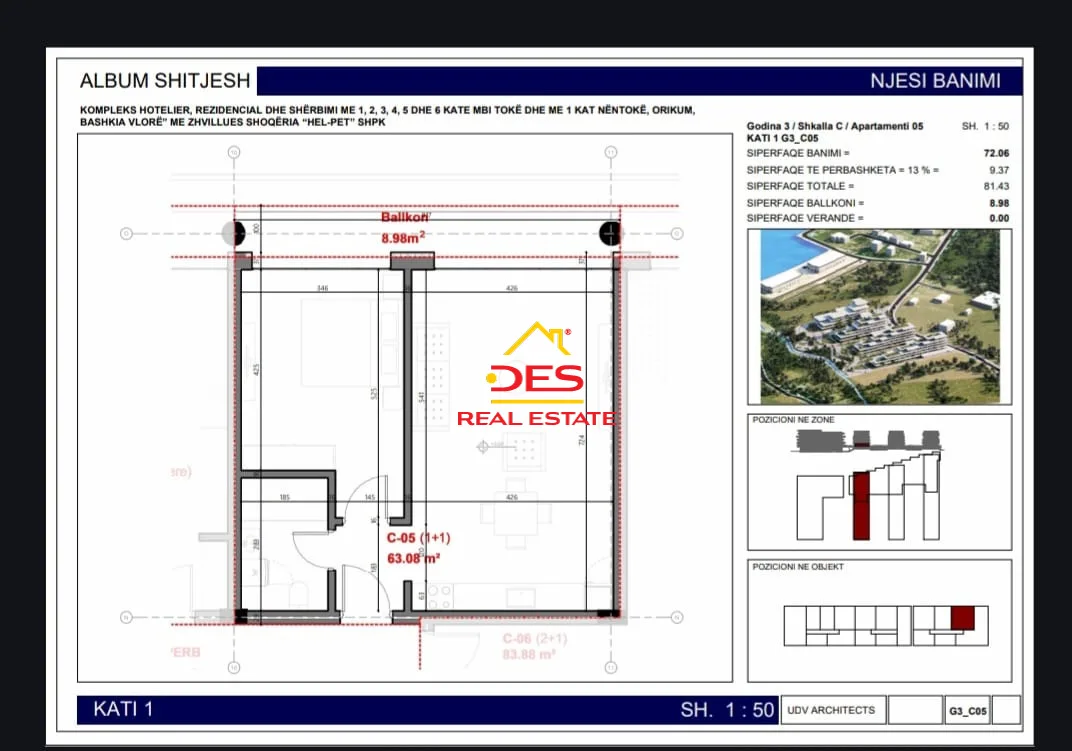Click the red "Ballkon" label on the plan
The image size is (1072, 751).
click(405, 218)
